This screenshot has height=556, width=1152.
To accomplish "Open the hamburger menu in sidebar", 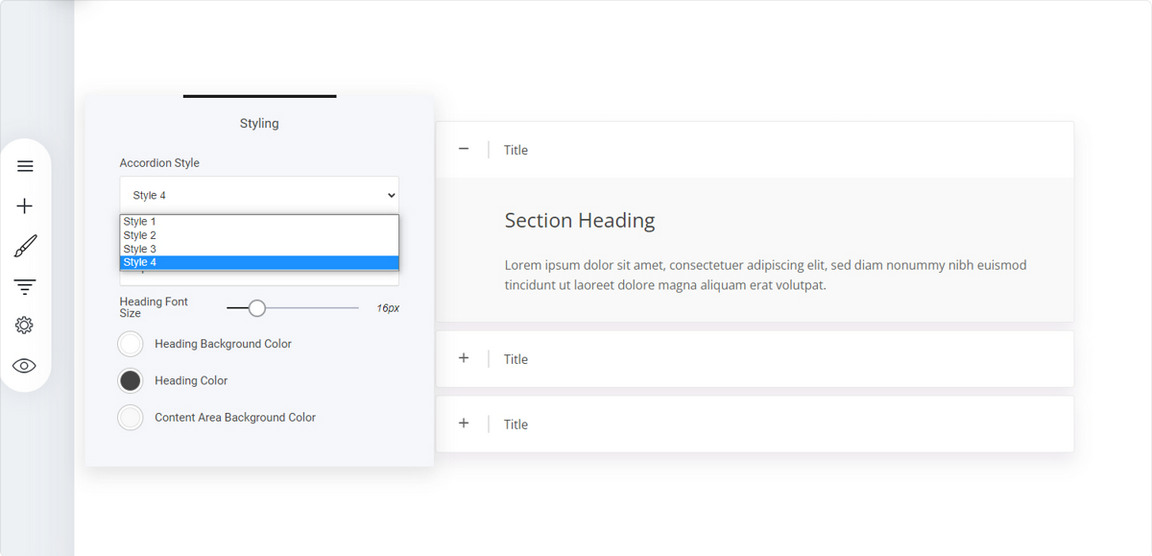I will 25,166.
